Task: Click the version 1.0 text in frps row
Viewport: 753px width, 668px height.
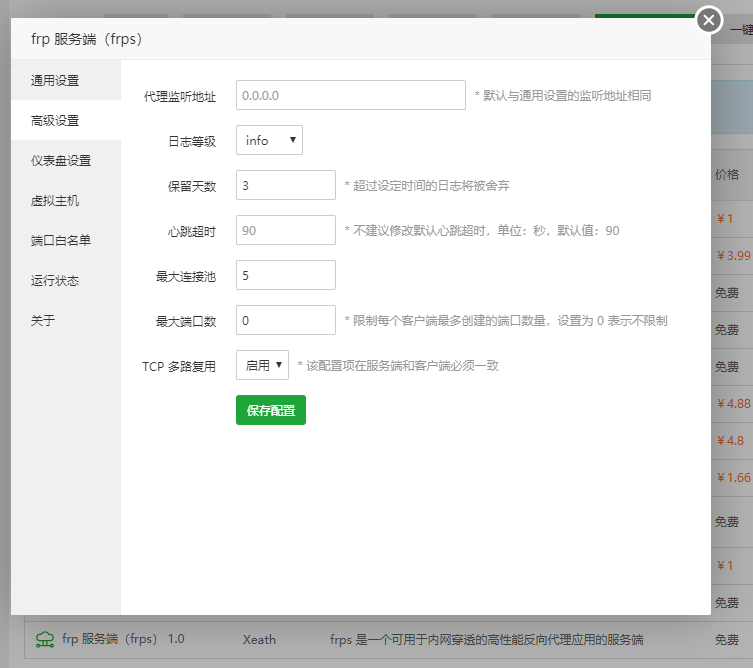Action: [x=176, y=639]
